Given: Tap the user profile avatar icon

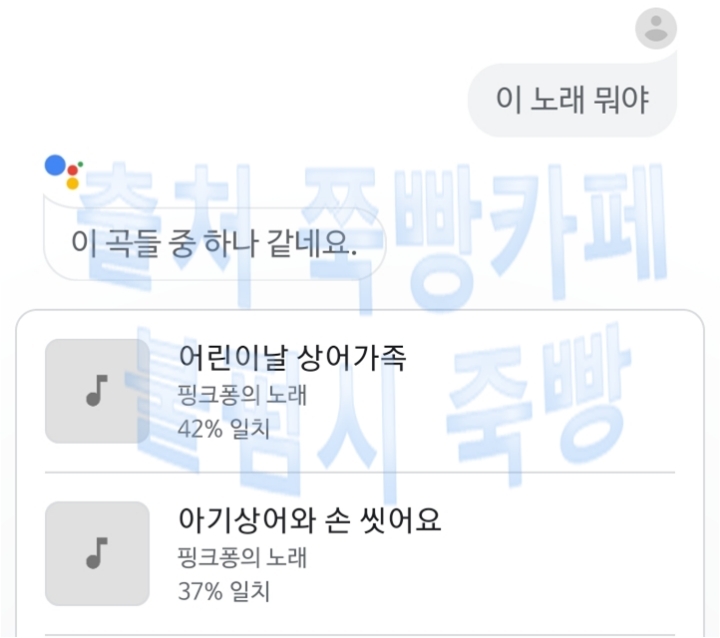Looking at the screenshot, I should pyautogui.click(x=656, y=29).
